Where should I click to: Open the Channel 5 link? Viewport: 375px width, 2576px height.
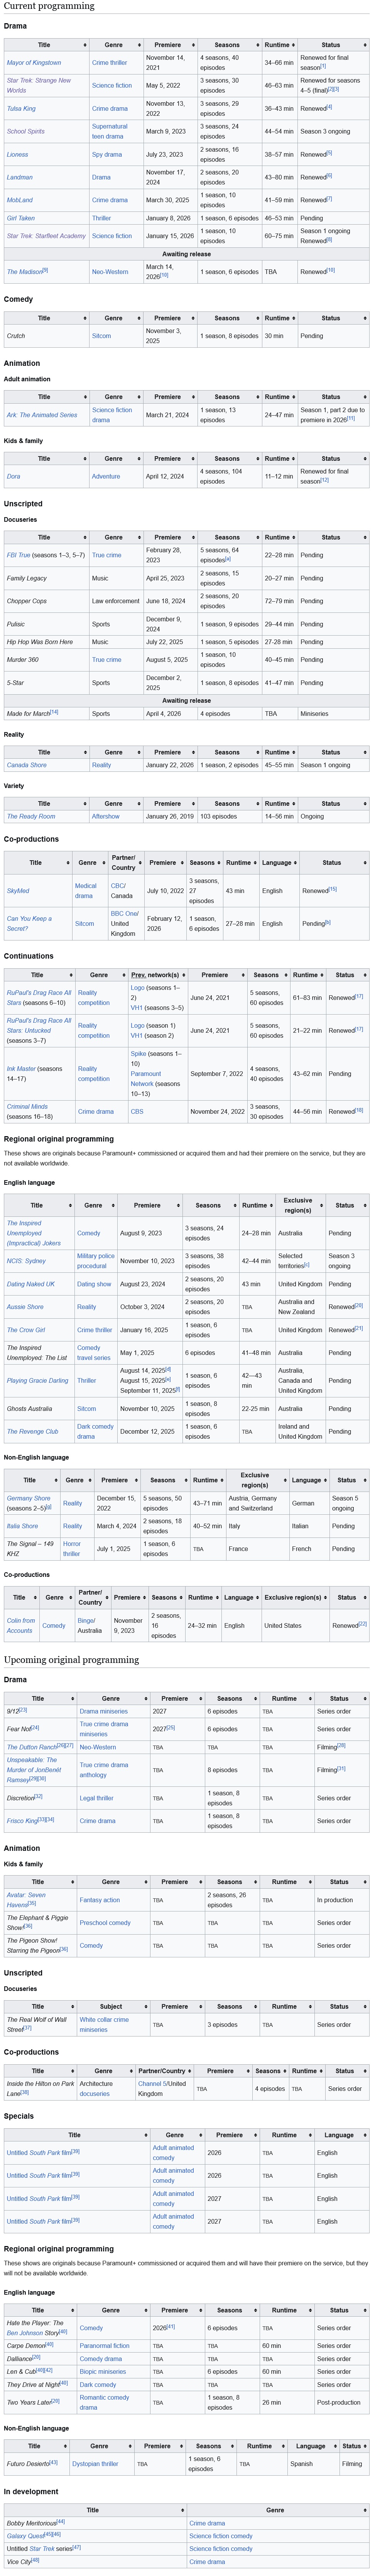[152, 2084]
